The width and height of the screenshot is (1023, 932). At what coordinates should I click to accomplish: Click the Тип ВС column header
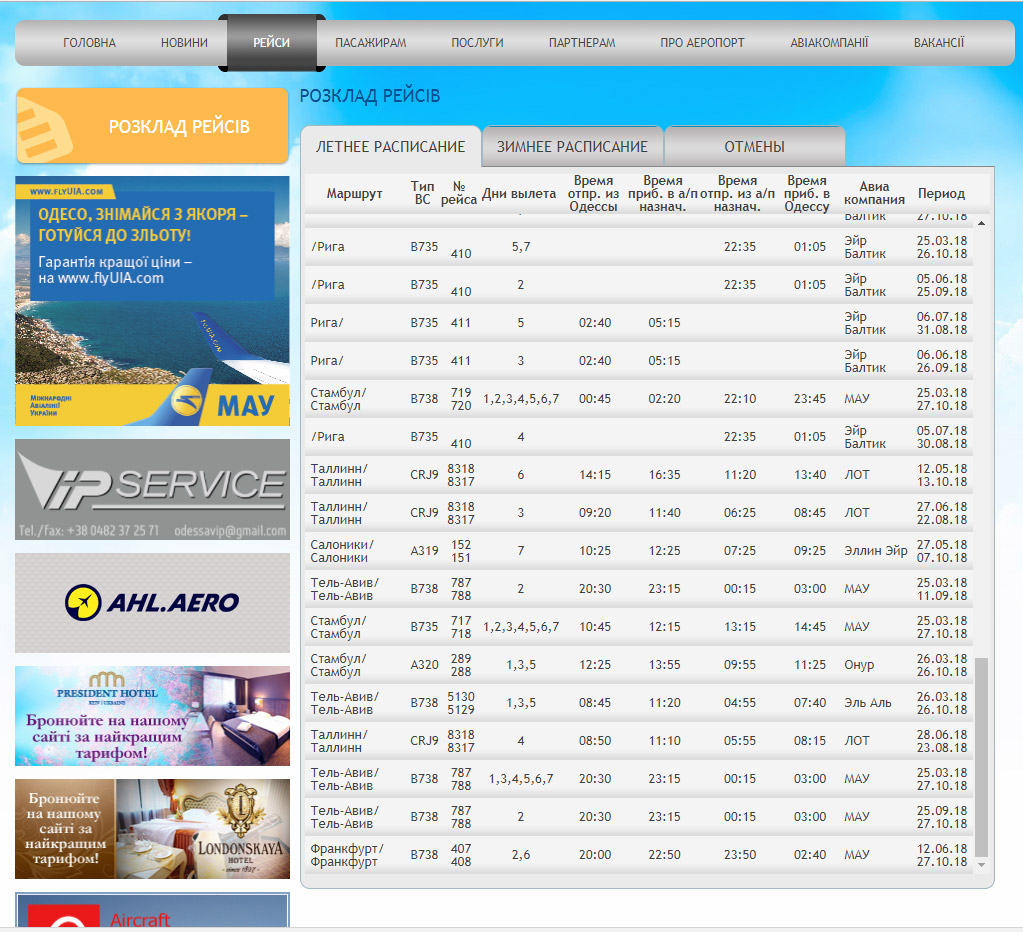[423, 193]
